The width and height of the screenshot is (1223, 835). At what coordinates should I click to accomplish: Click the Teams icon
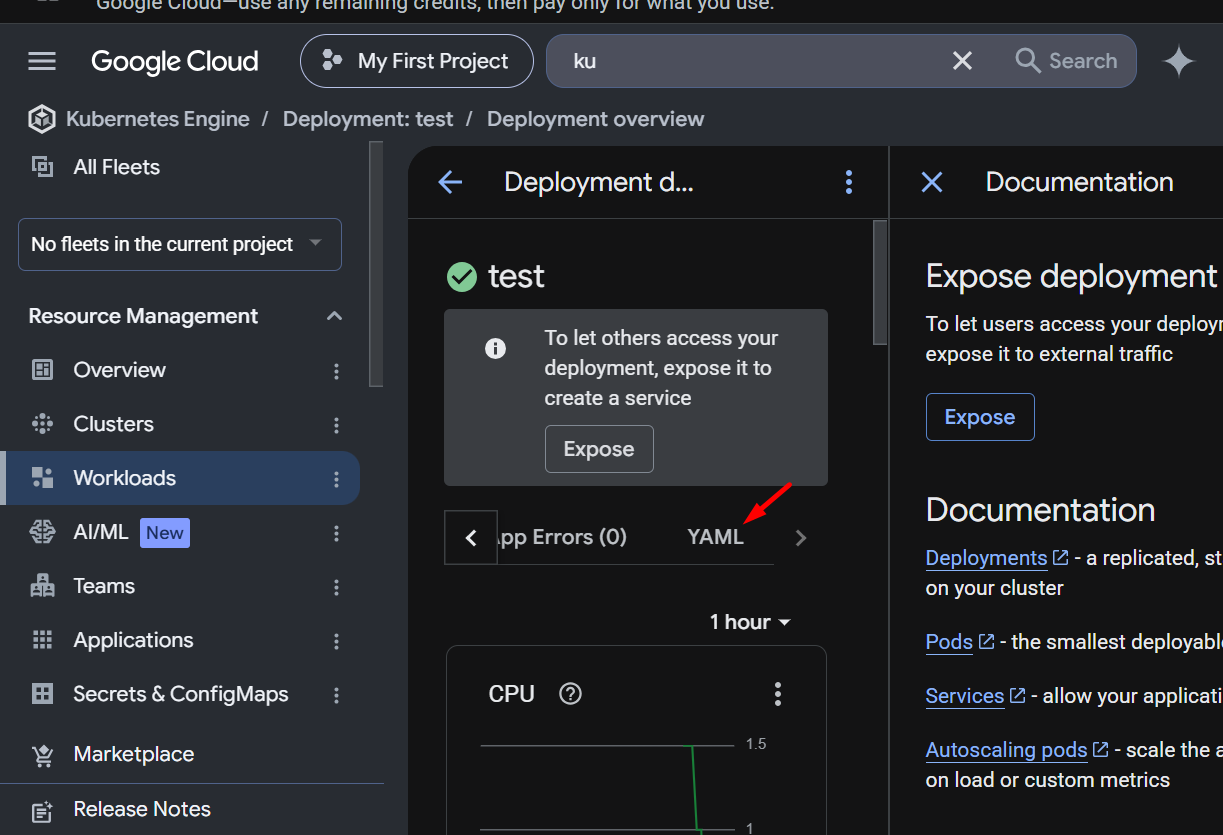point(42,586)
